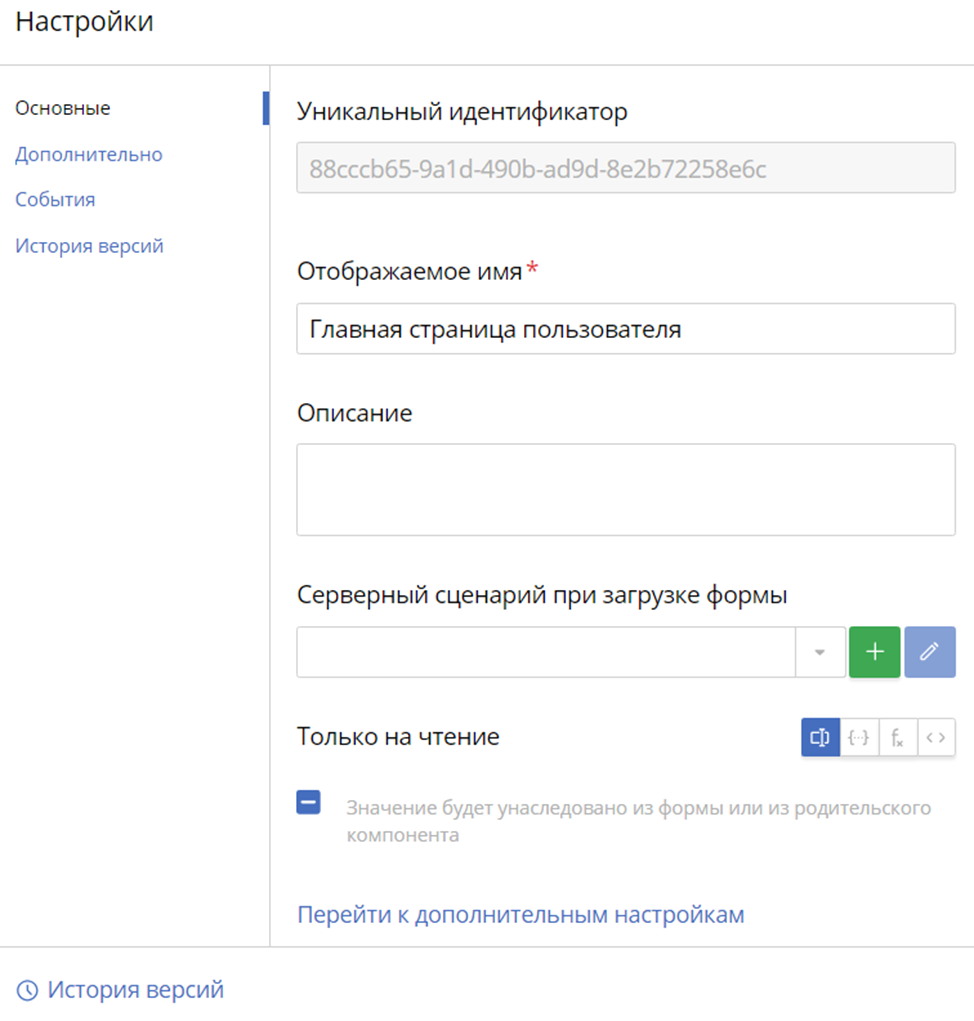Select the angle-brackets code mode icon
Viewport: 974px width, 1021px height.
coord(936,737)
